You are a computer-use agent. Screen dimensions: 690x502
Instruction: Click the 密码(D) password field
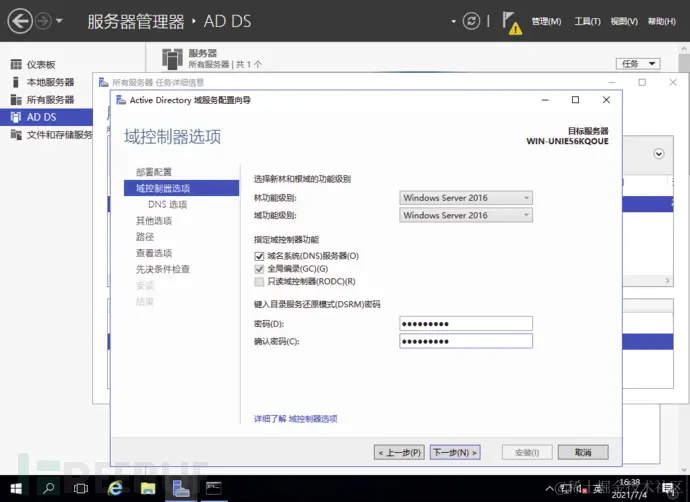point(466,324)
